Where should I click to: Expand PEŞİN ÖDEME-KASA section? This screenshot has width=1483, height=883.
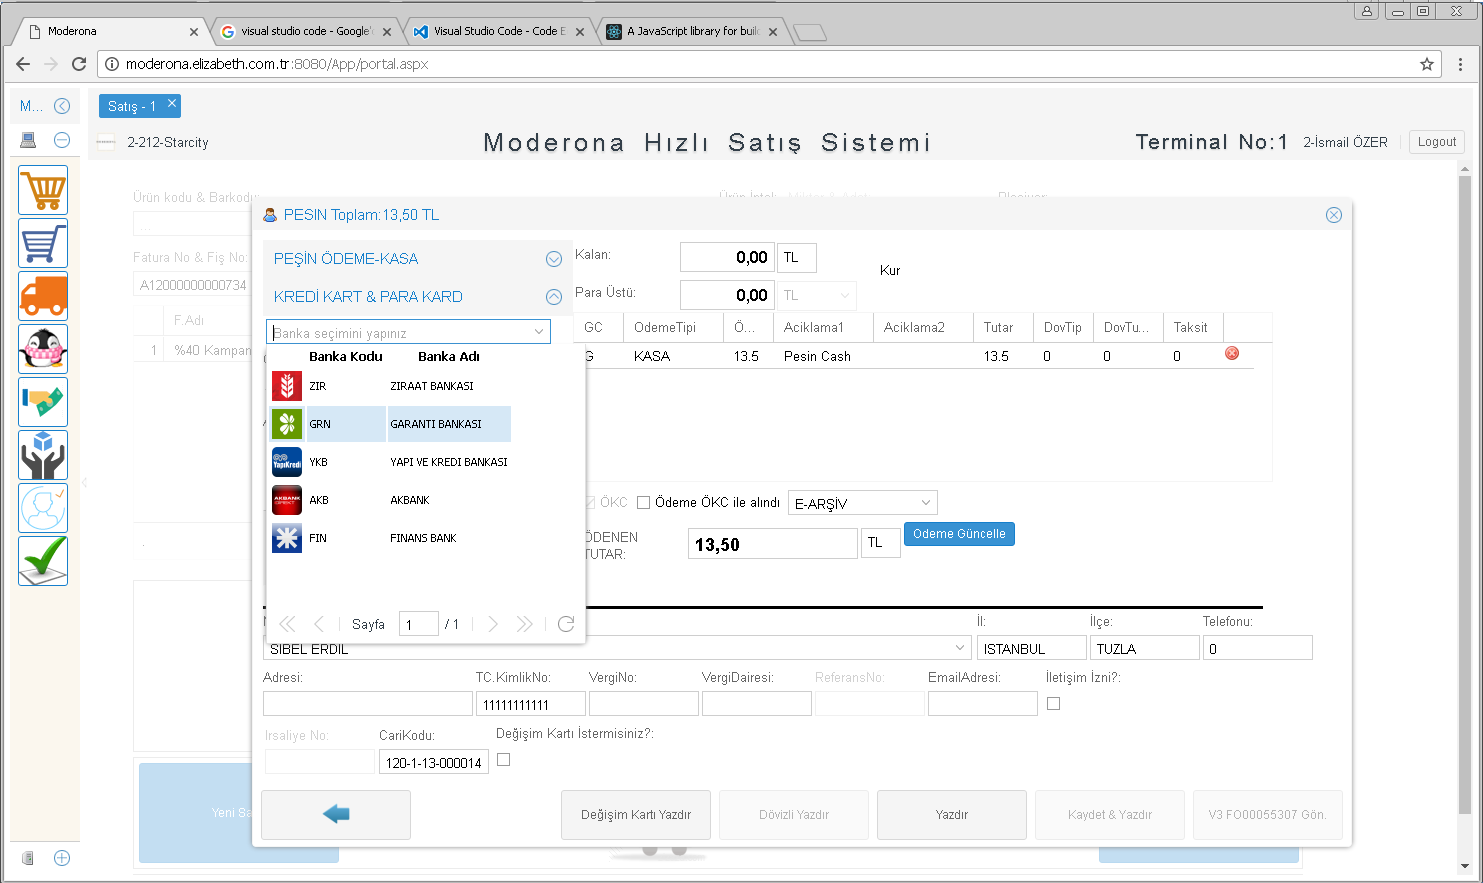554,259
